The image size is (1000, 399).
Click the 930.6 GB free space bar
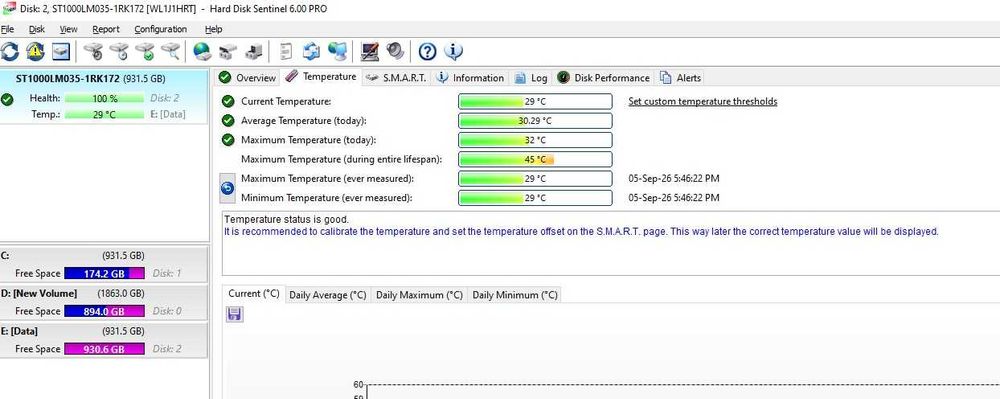[x=105, y=349]
